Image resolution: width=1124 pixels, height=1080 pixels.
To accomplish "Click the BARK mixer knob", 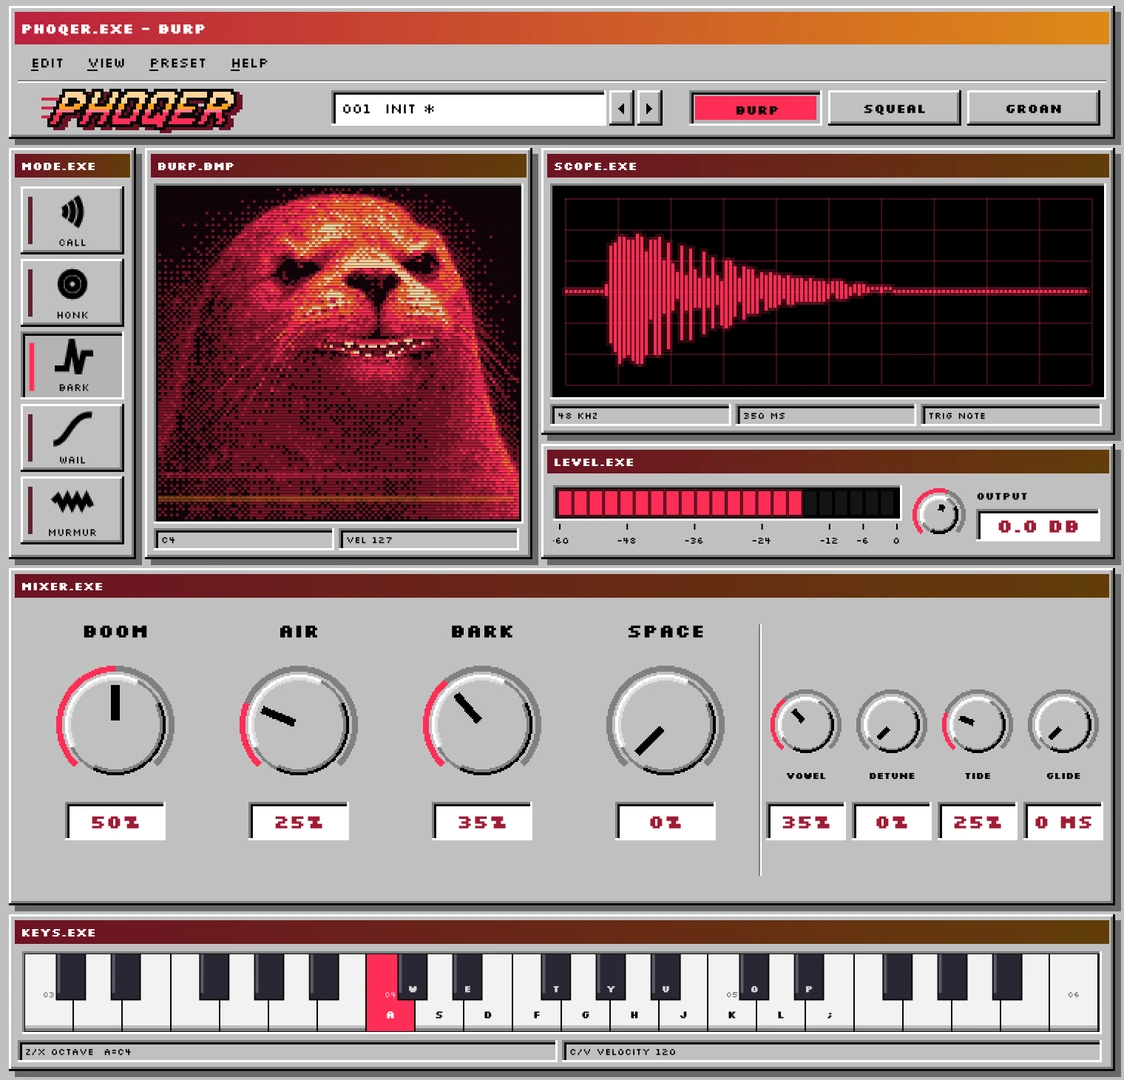I will (482, 721).
